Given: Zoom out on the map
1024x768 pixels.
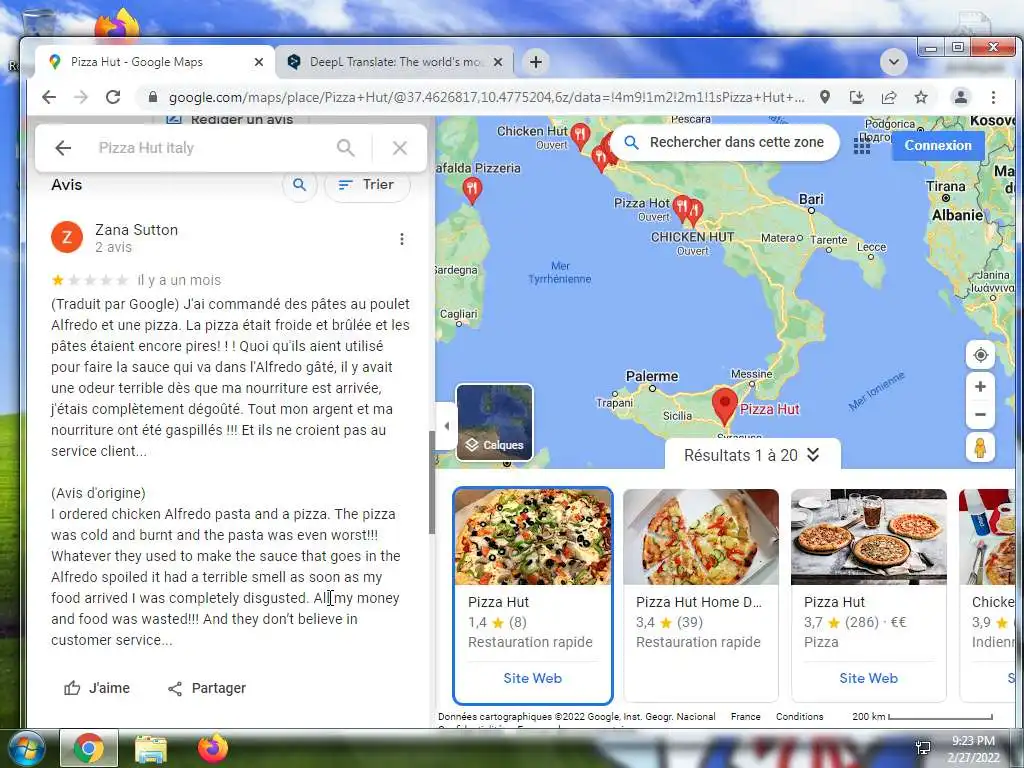Looking at the screenshot, I should 980,414.
